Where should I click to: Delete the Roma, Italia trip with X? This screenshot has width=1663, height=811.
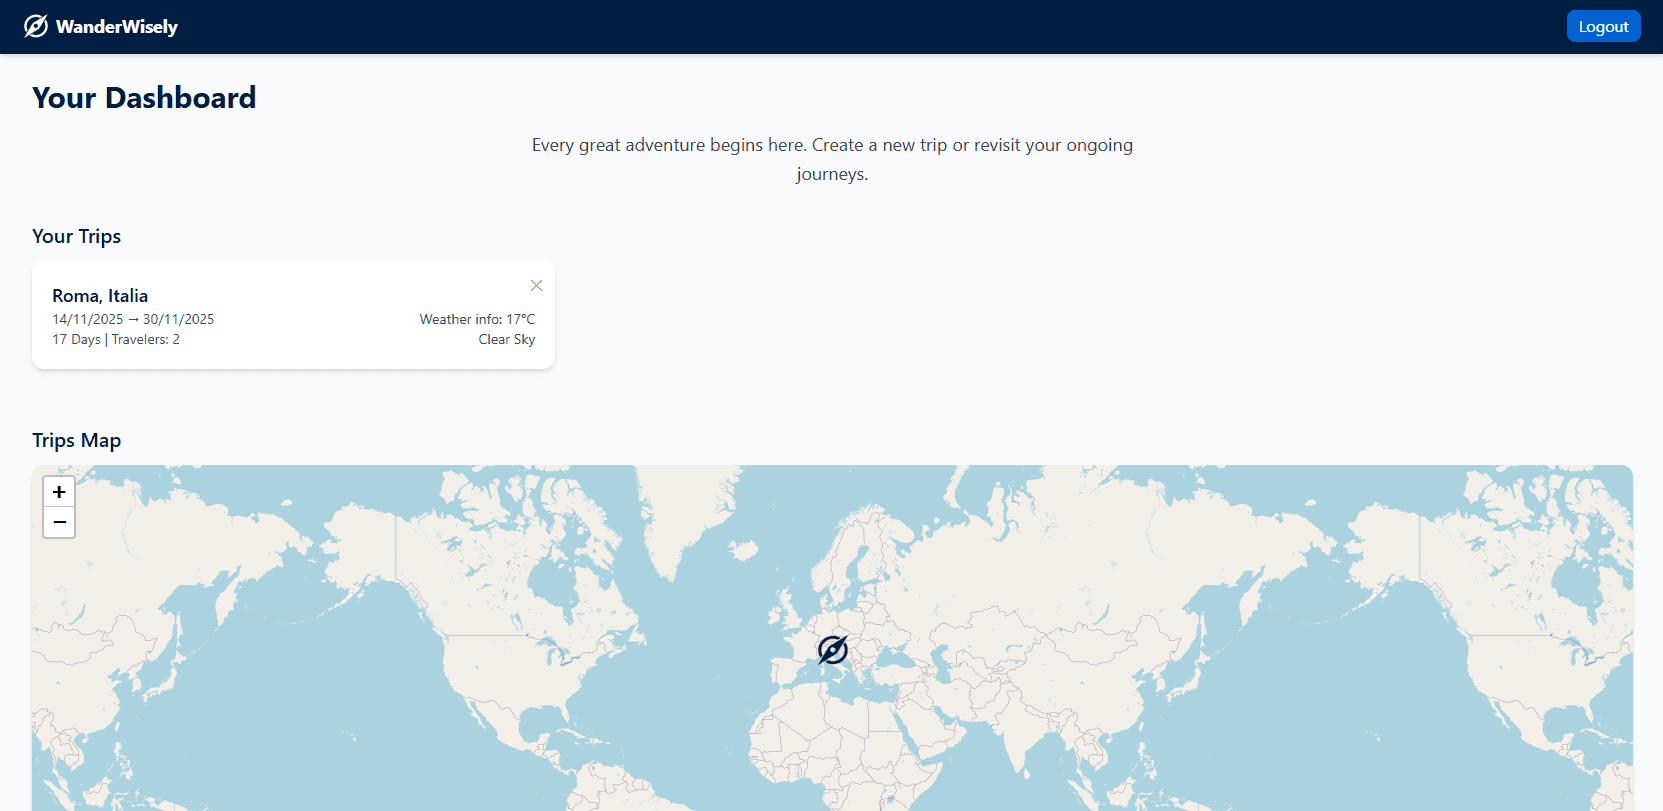(x=536, y=285)
